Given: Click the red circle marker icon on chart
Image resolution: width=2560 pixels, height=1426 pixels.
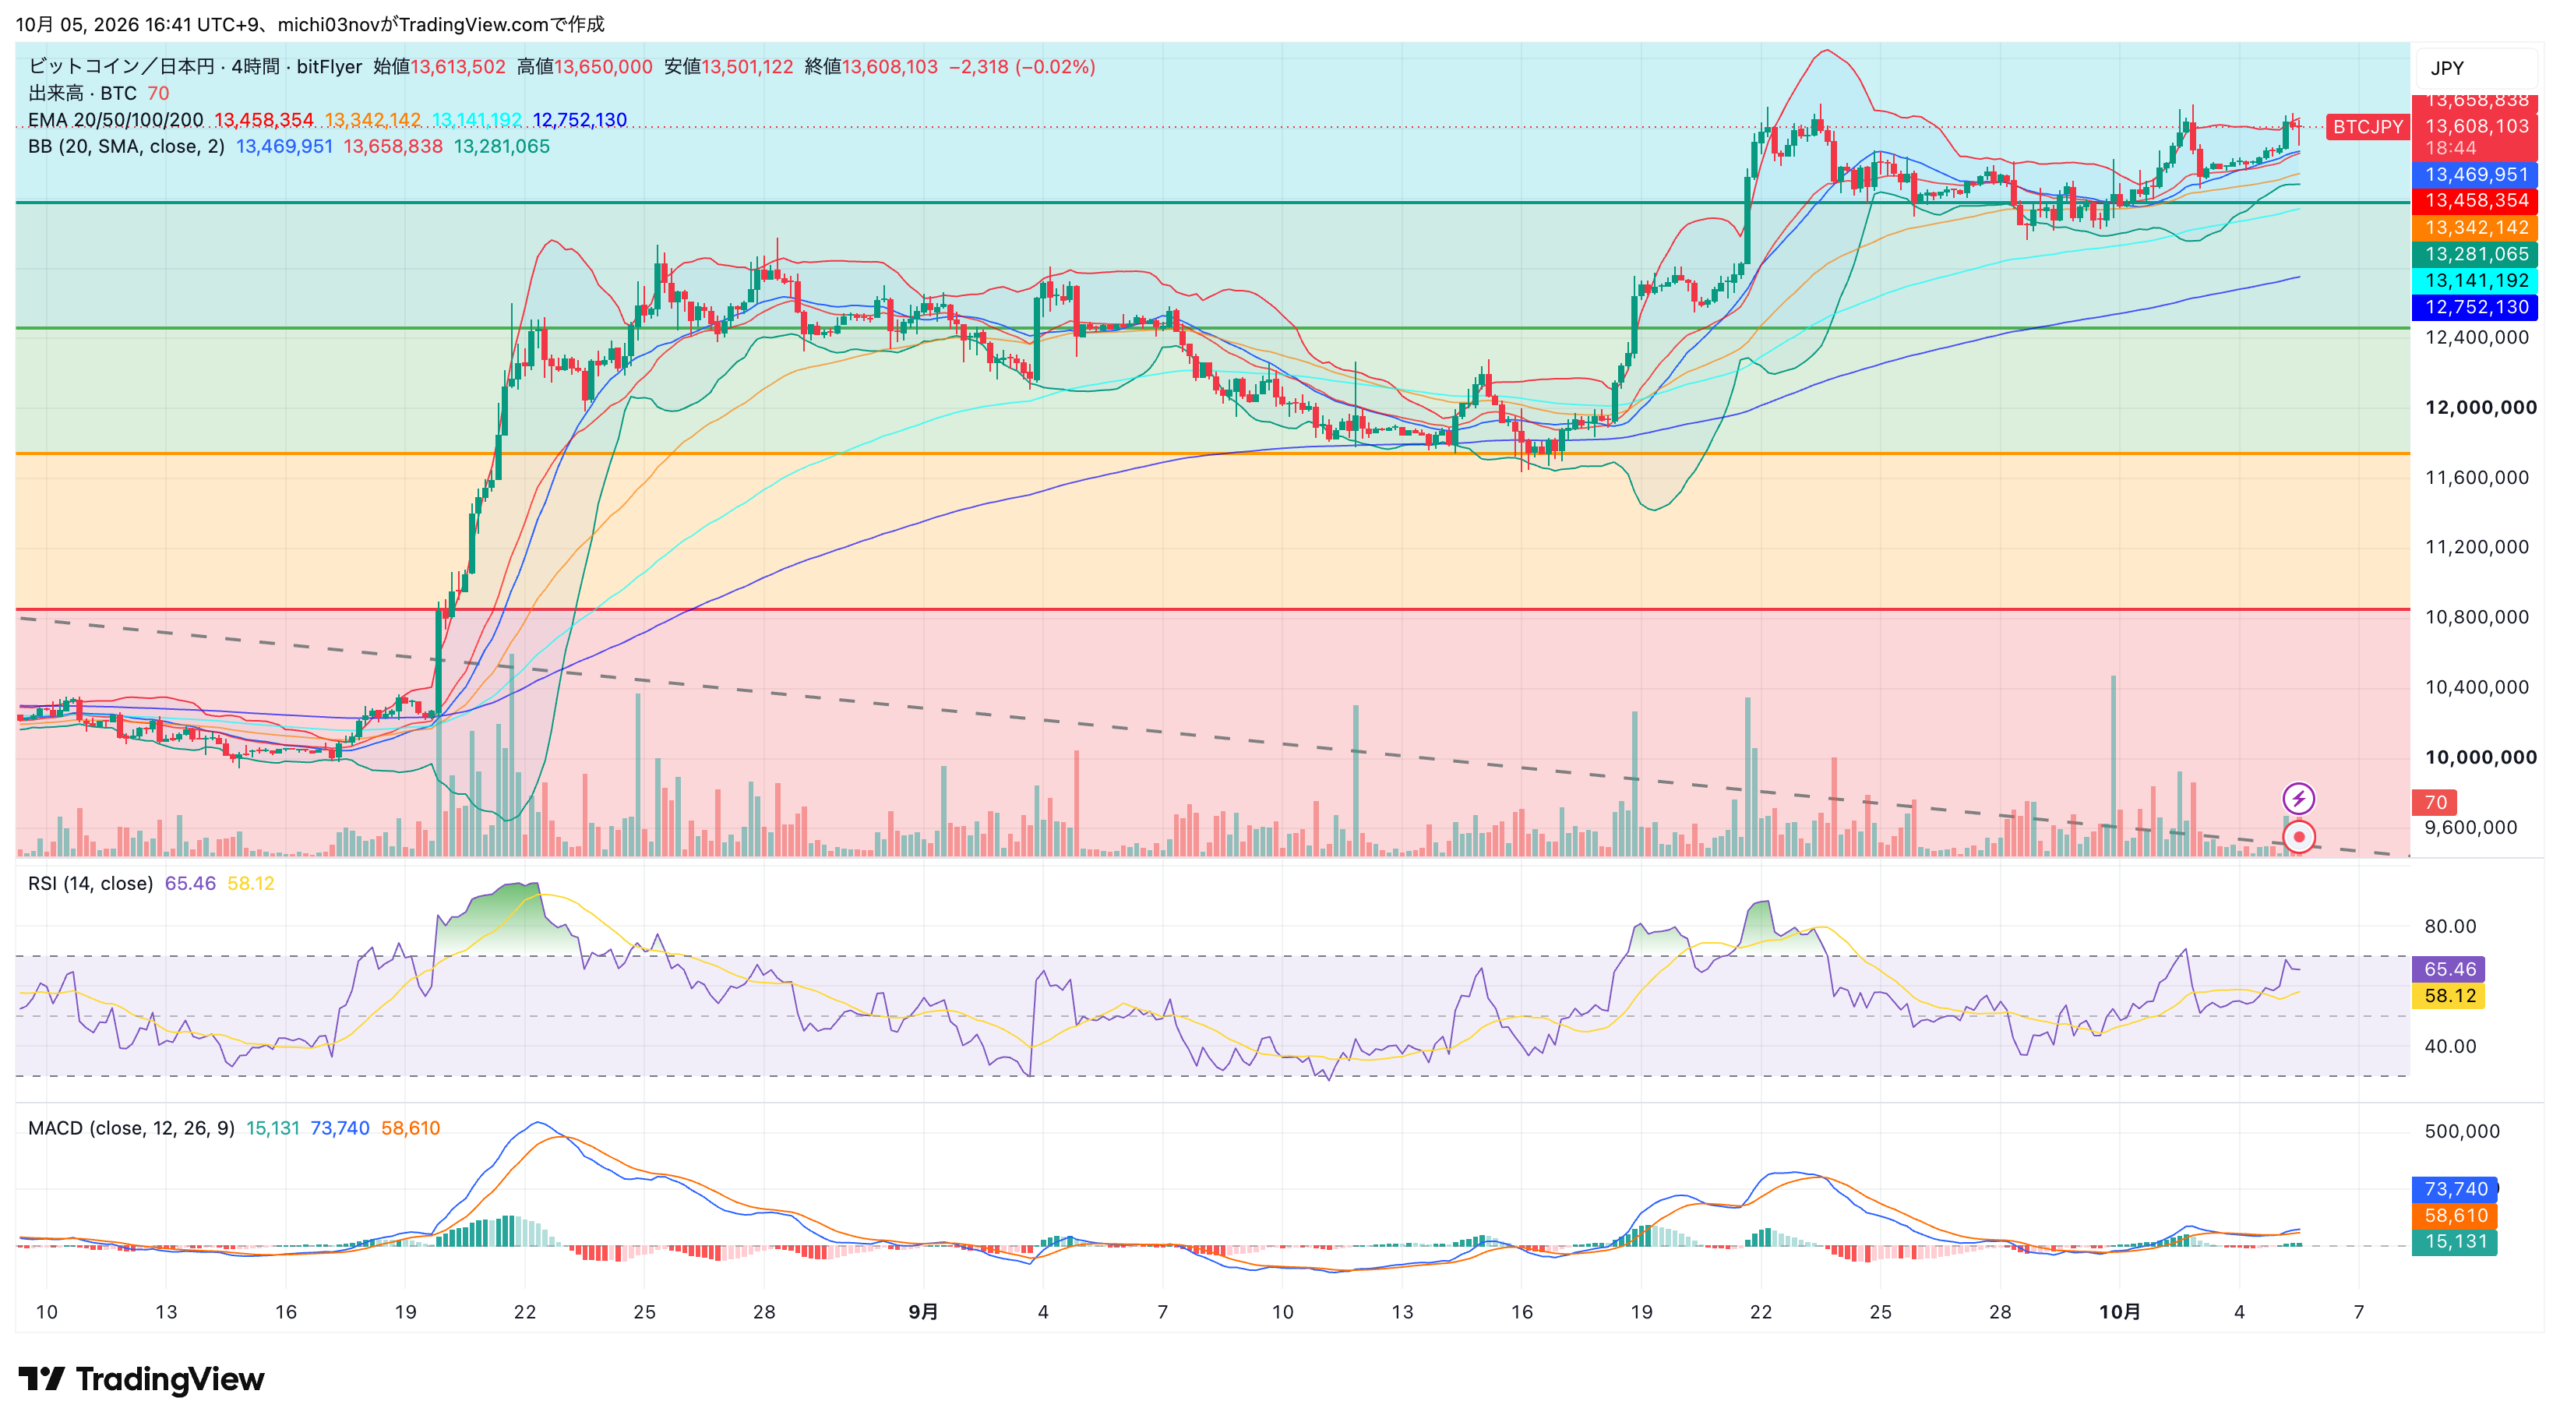Looking at the screenshot, I should [x=2298, y=837].
